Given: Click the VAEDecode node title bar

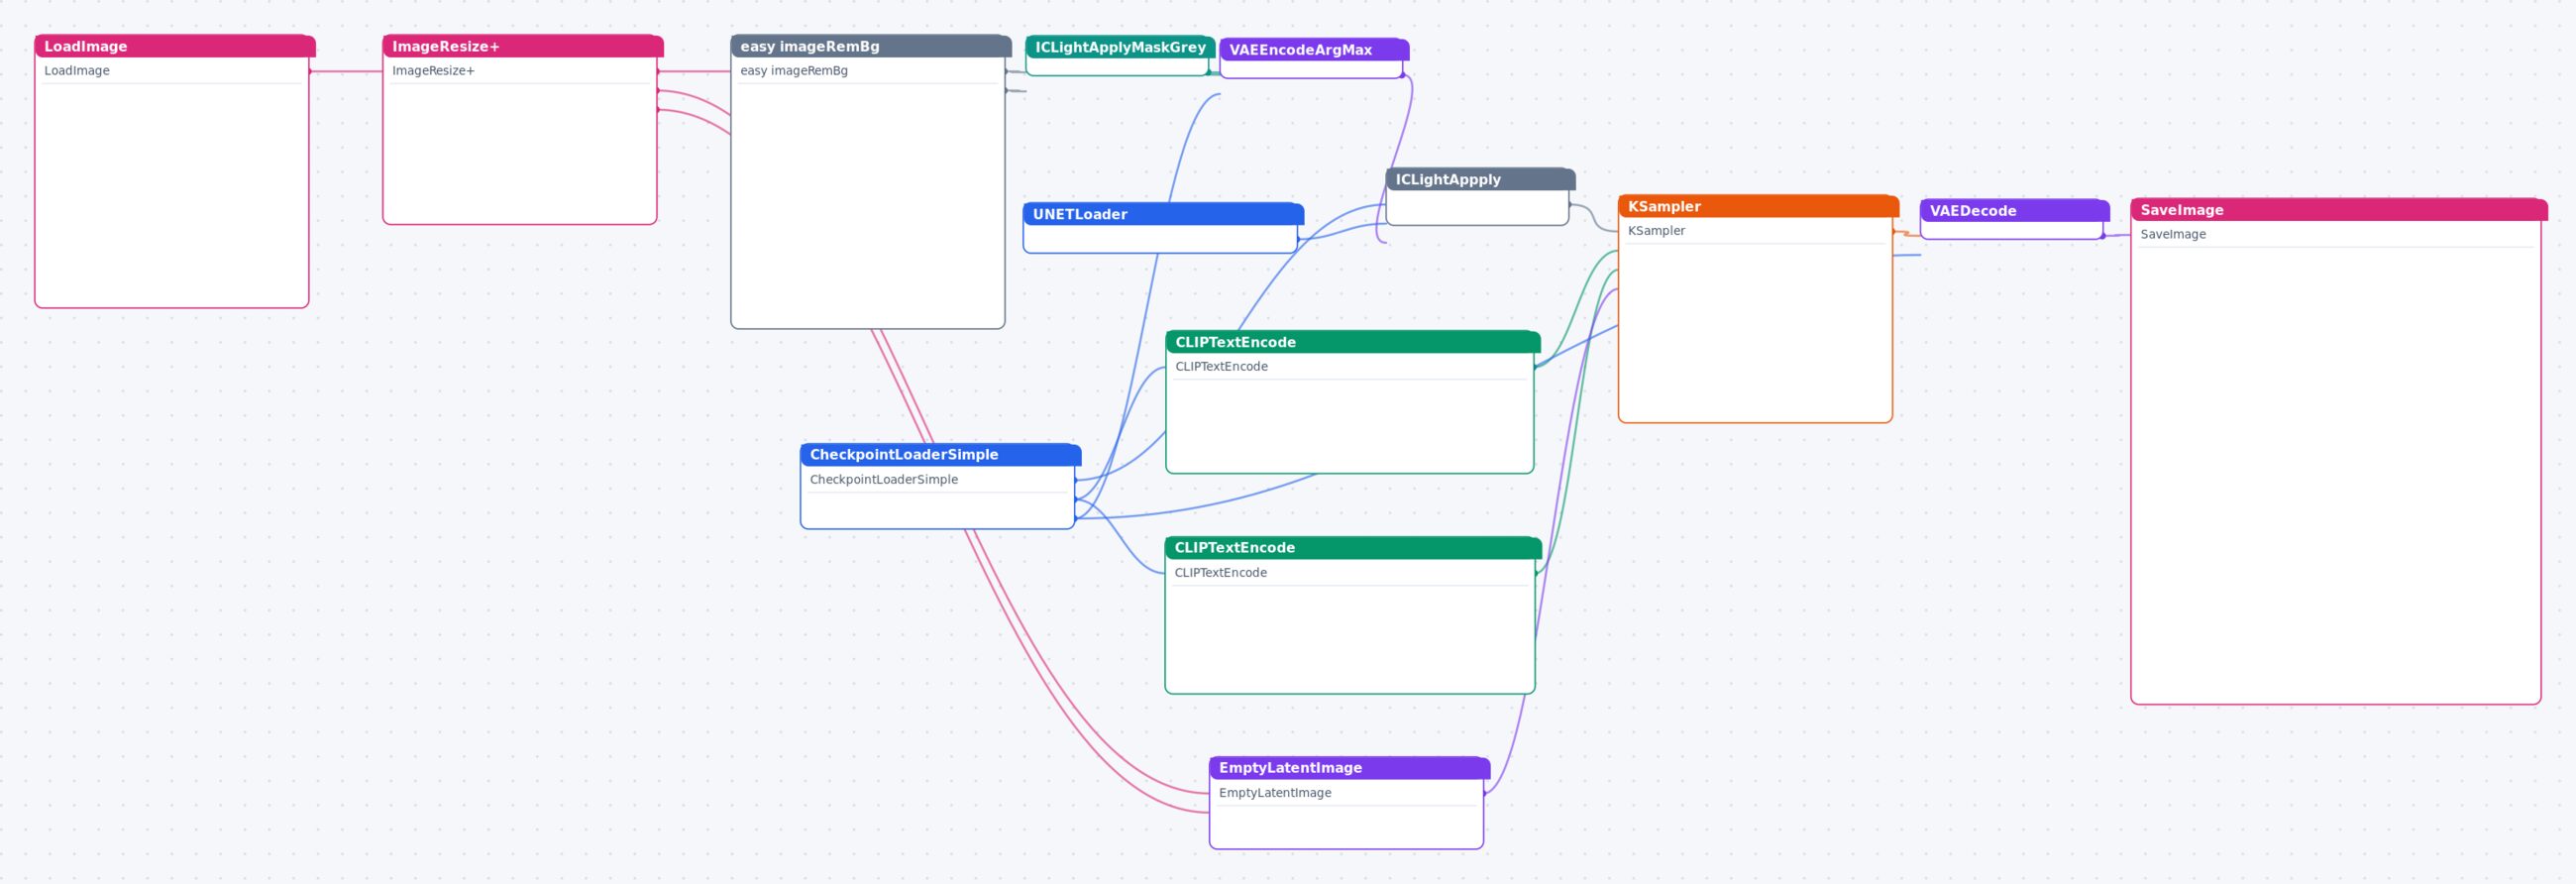Looking at the screenshot, I should [x=2014, y=211].
